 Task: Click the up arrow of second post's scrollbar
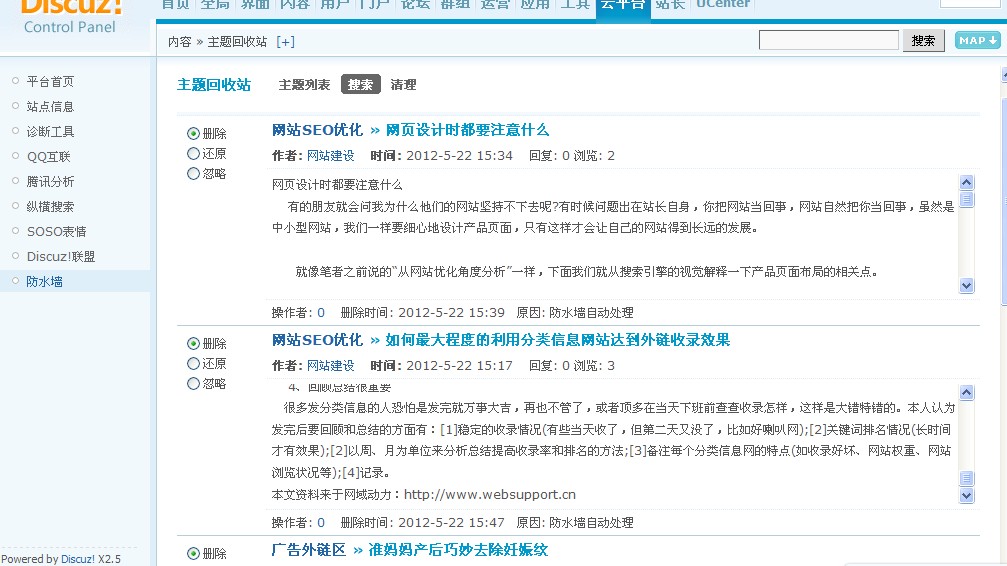click(967, 393)
